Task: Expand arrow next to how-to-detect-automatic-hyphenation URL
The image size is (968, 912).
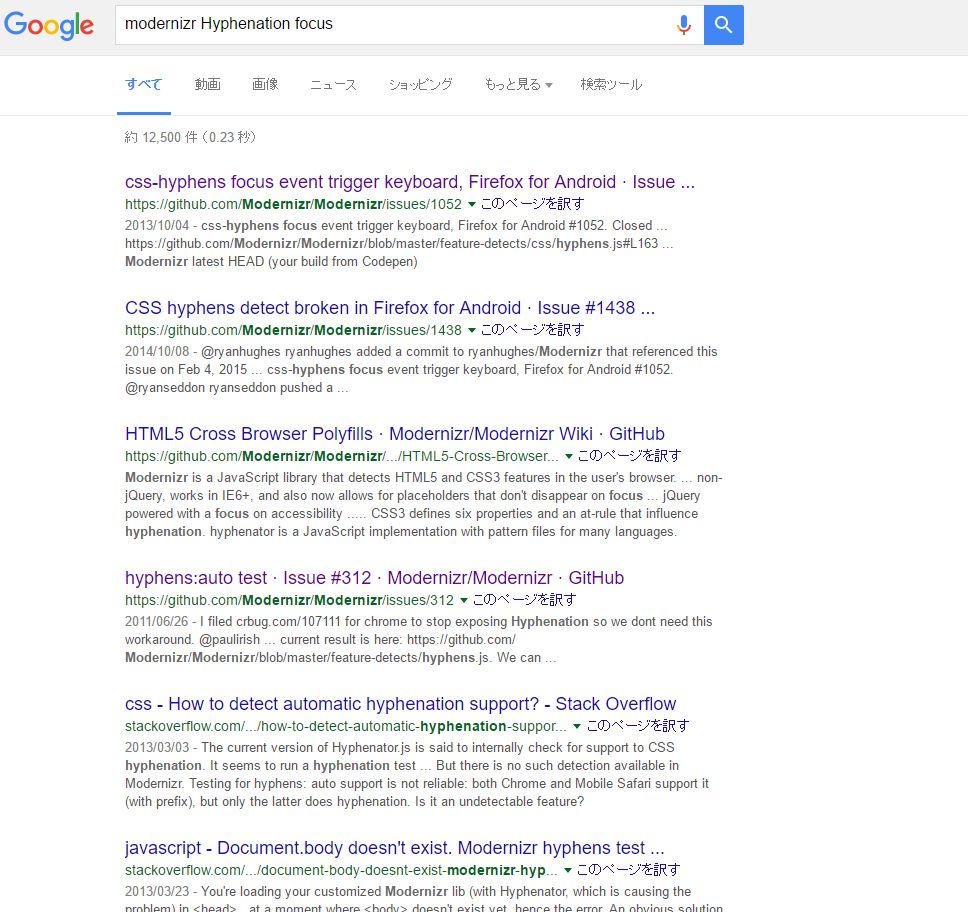Action: pos(577,726)
